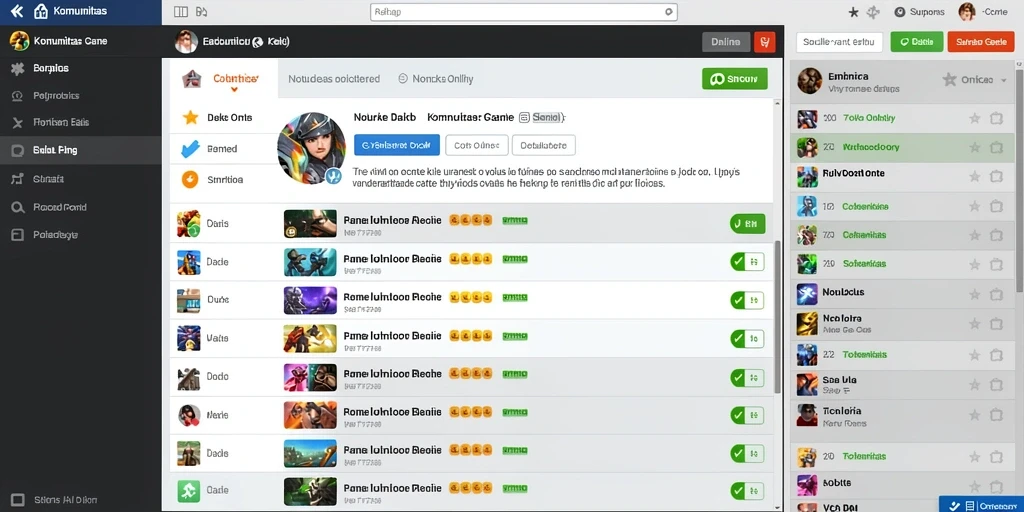
Task: Click the star icon beside Deke Onts
Action: [x=190, y=118]
